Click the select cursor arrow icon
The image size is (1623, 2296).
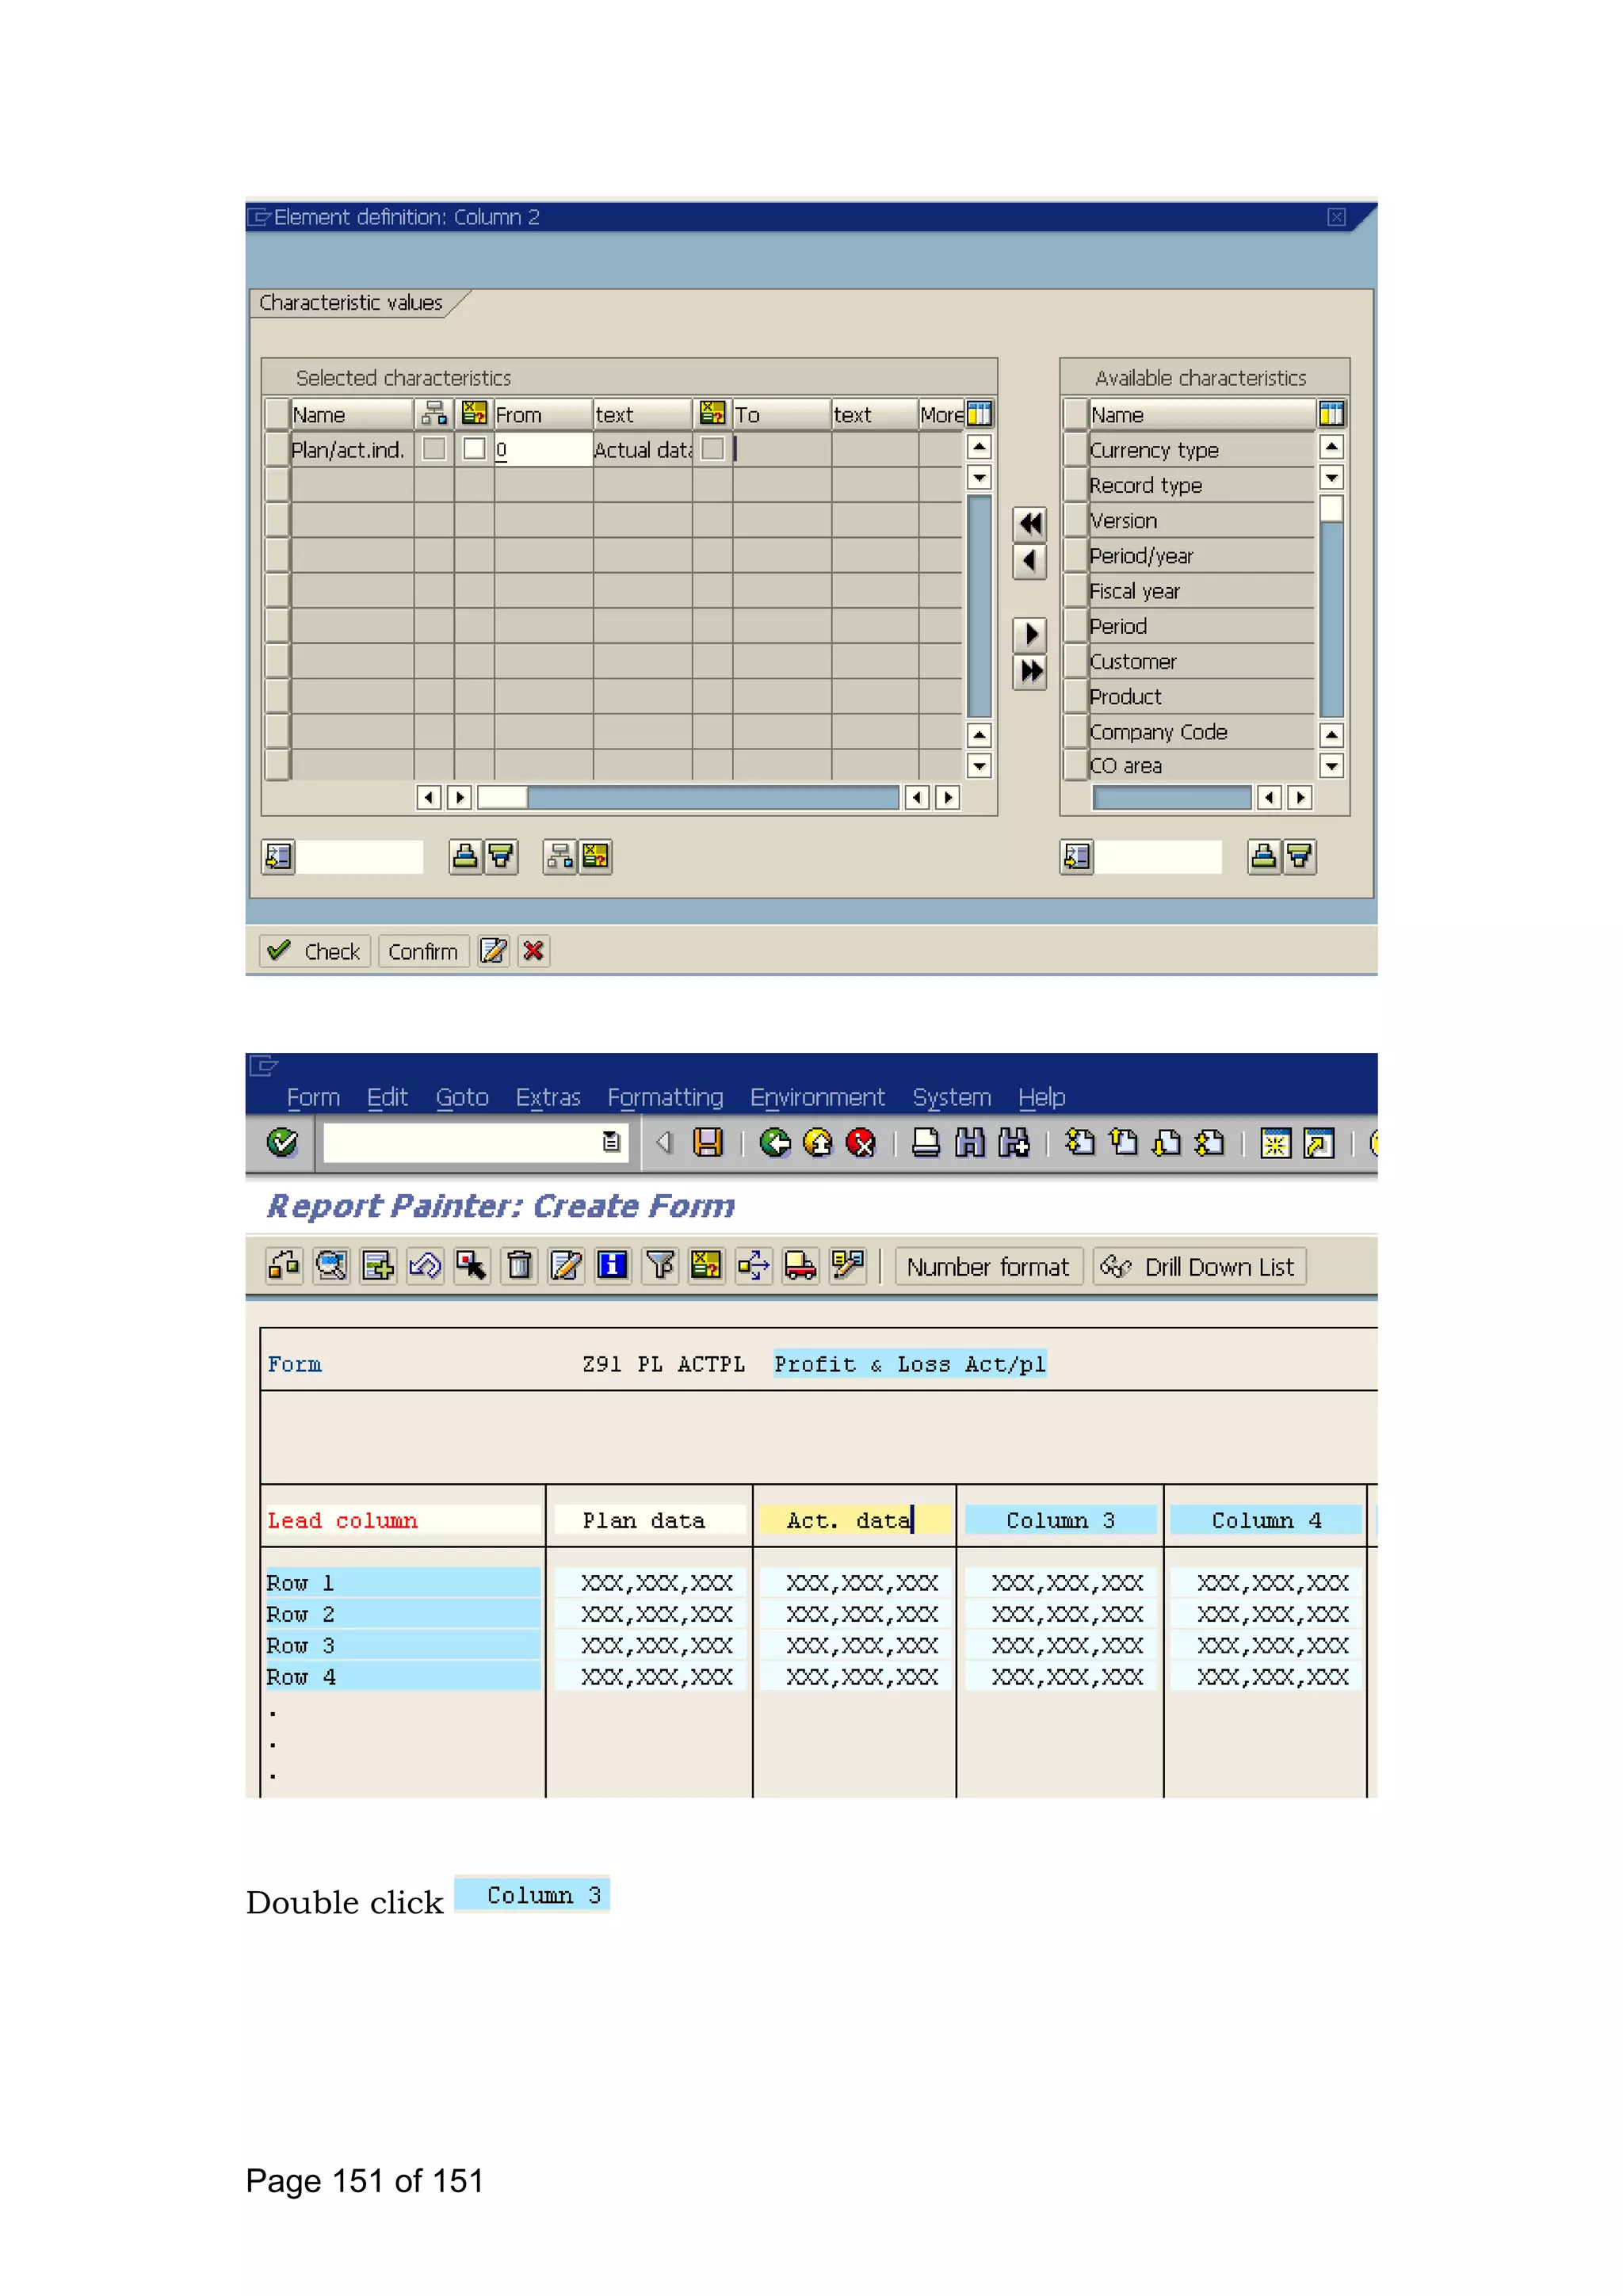(472, 1266)
